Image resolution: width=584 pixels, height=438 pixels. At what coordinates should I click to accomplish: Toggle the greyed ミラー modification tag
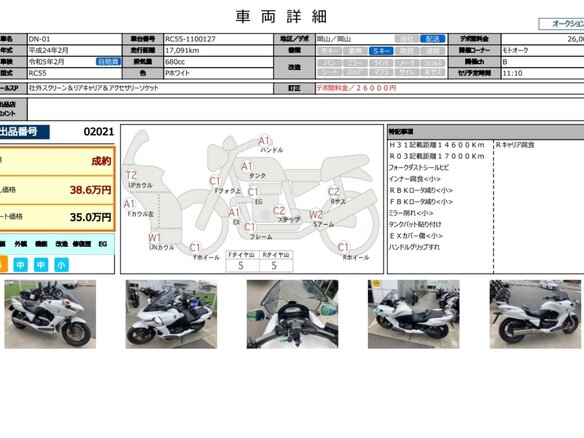pos(355,63)
